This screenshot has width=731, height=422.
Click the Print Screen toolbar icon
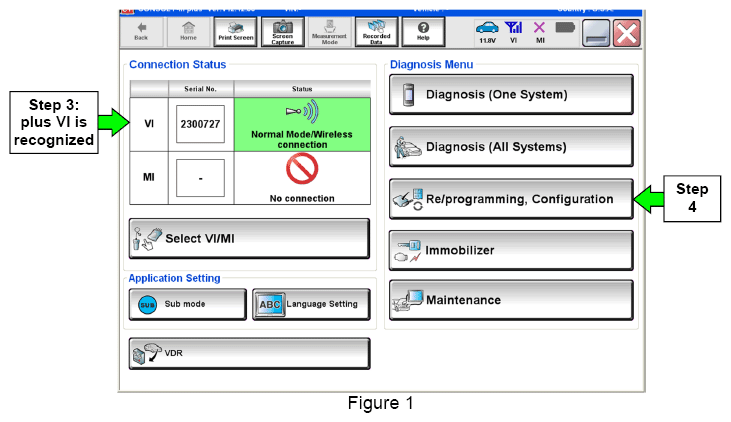pos(235,32)
